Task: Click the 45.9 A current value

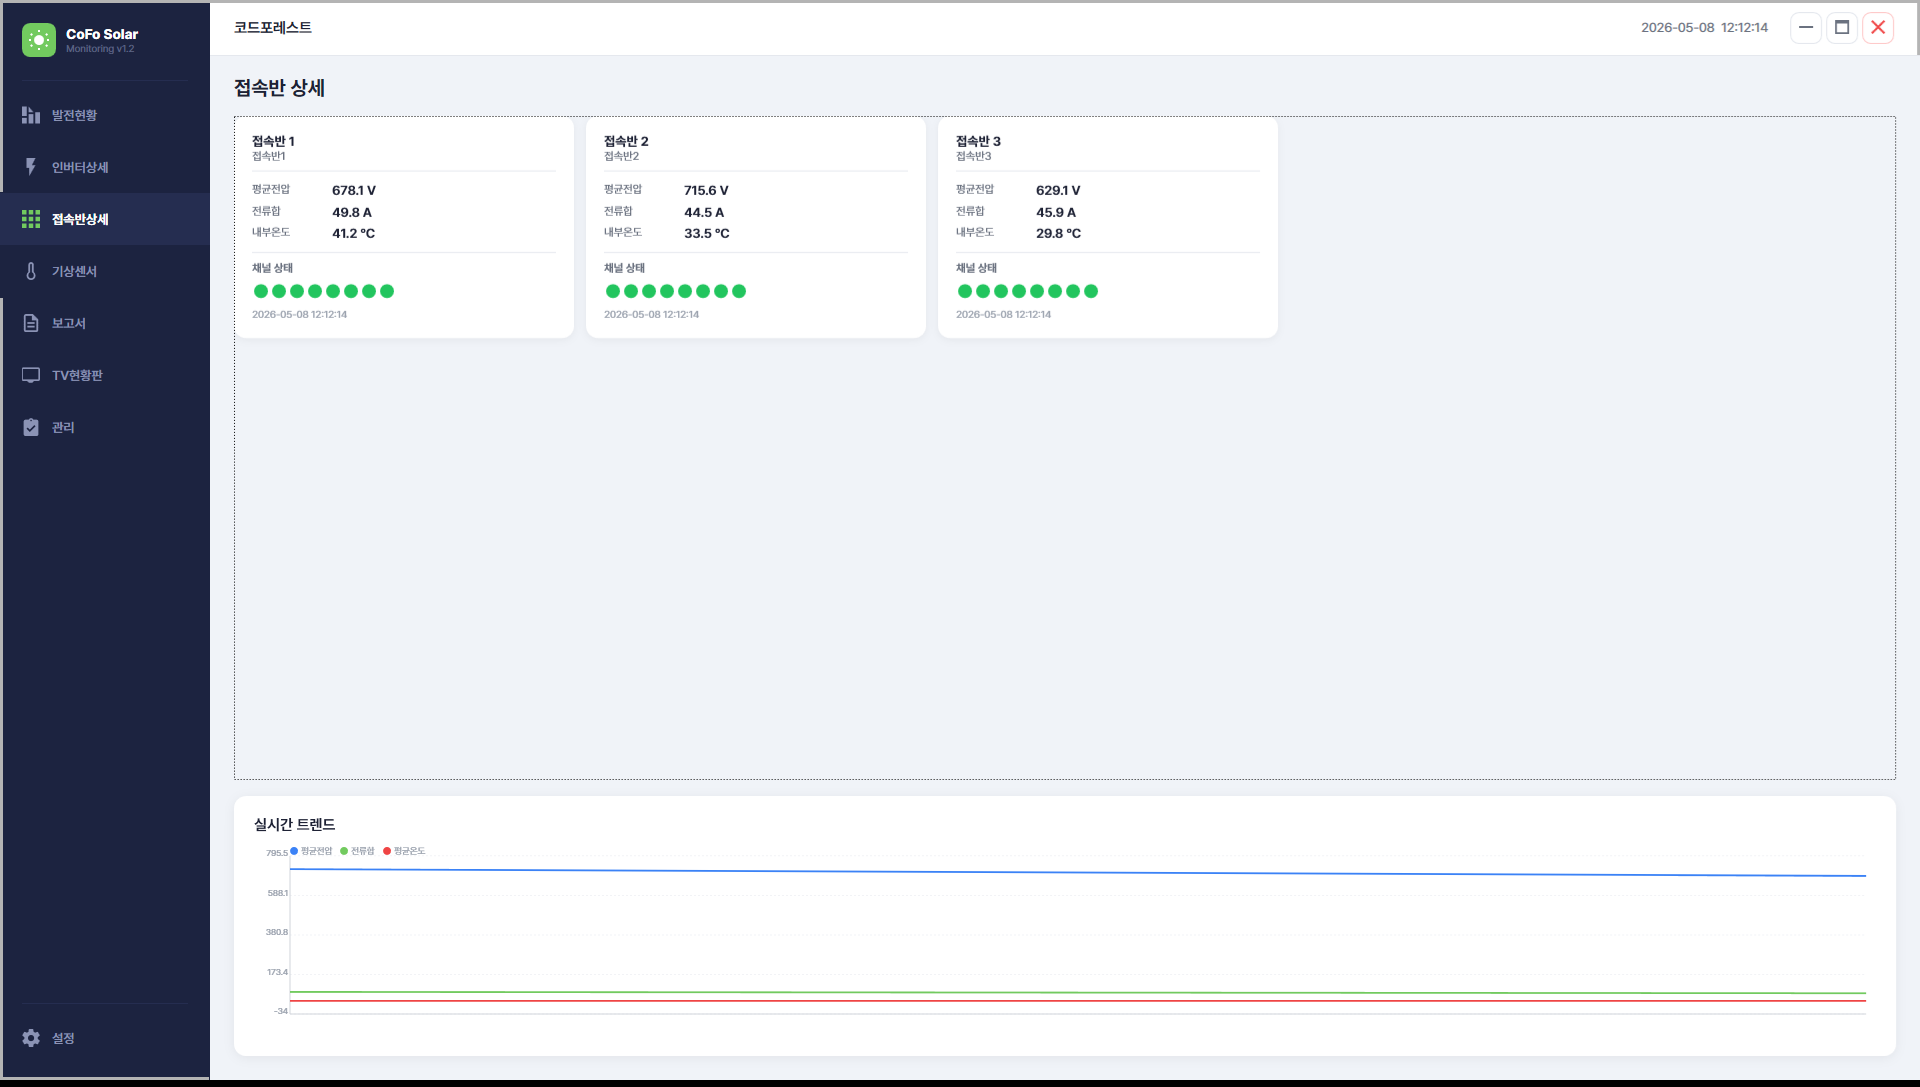Action: pyautogui.click(x=1056, y=212)
